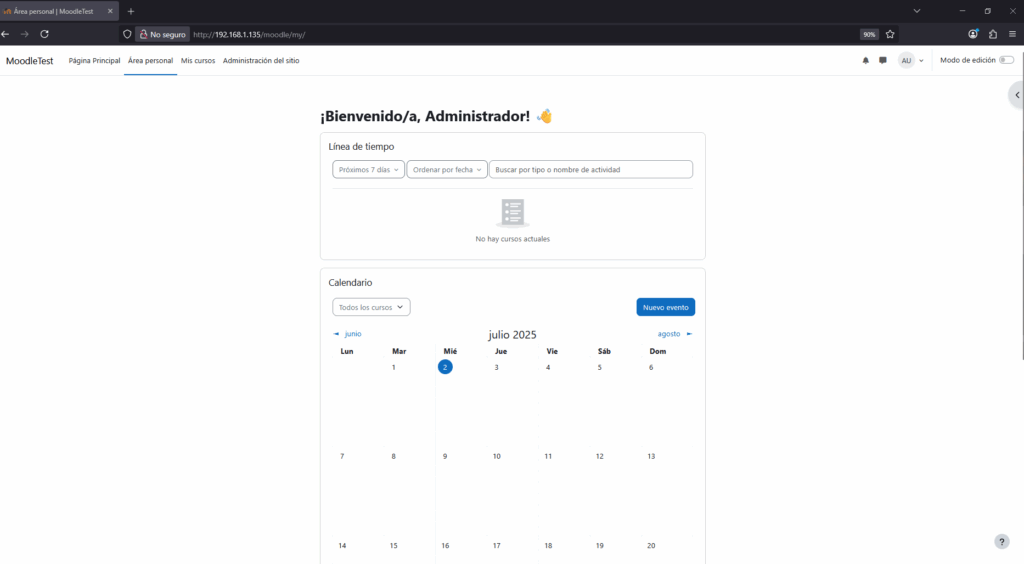Open the messaging drawer chat icon
The image size is (1024, 564).
click(x=883, y=61)
